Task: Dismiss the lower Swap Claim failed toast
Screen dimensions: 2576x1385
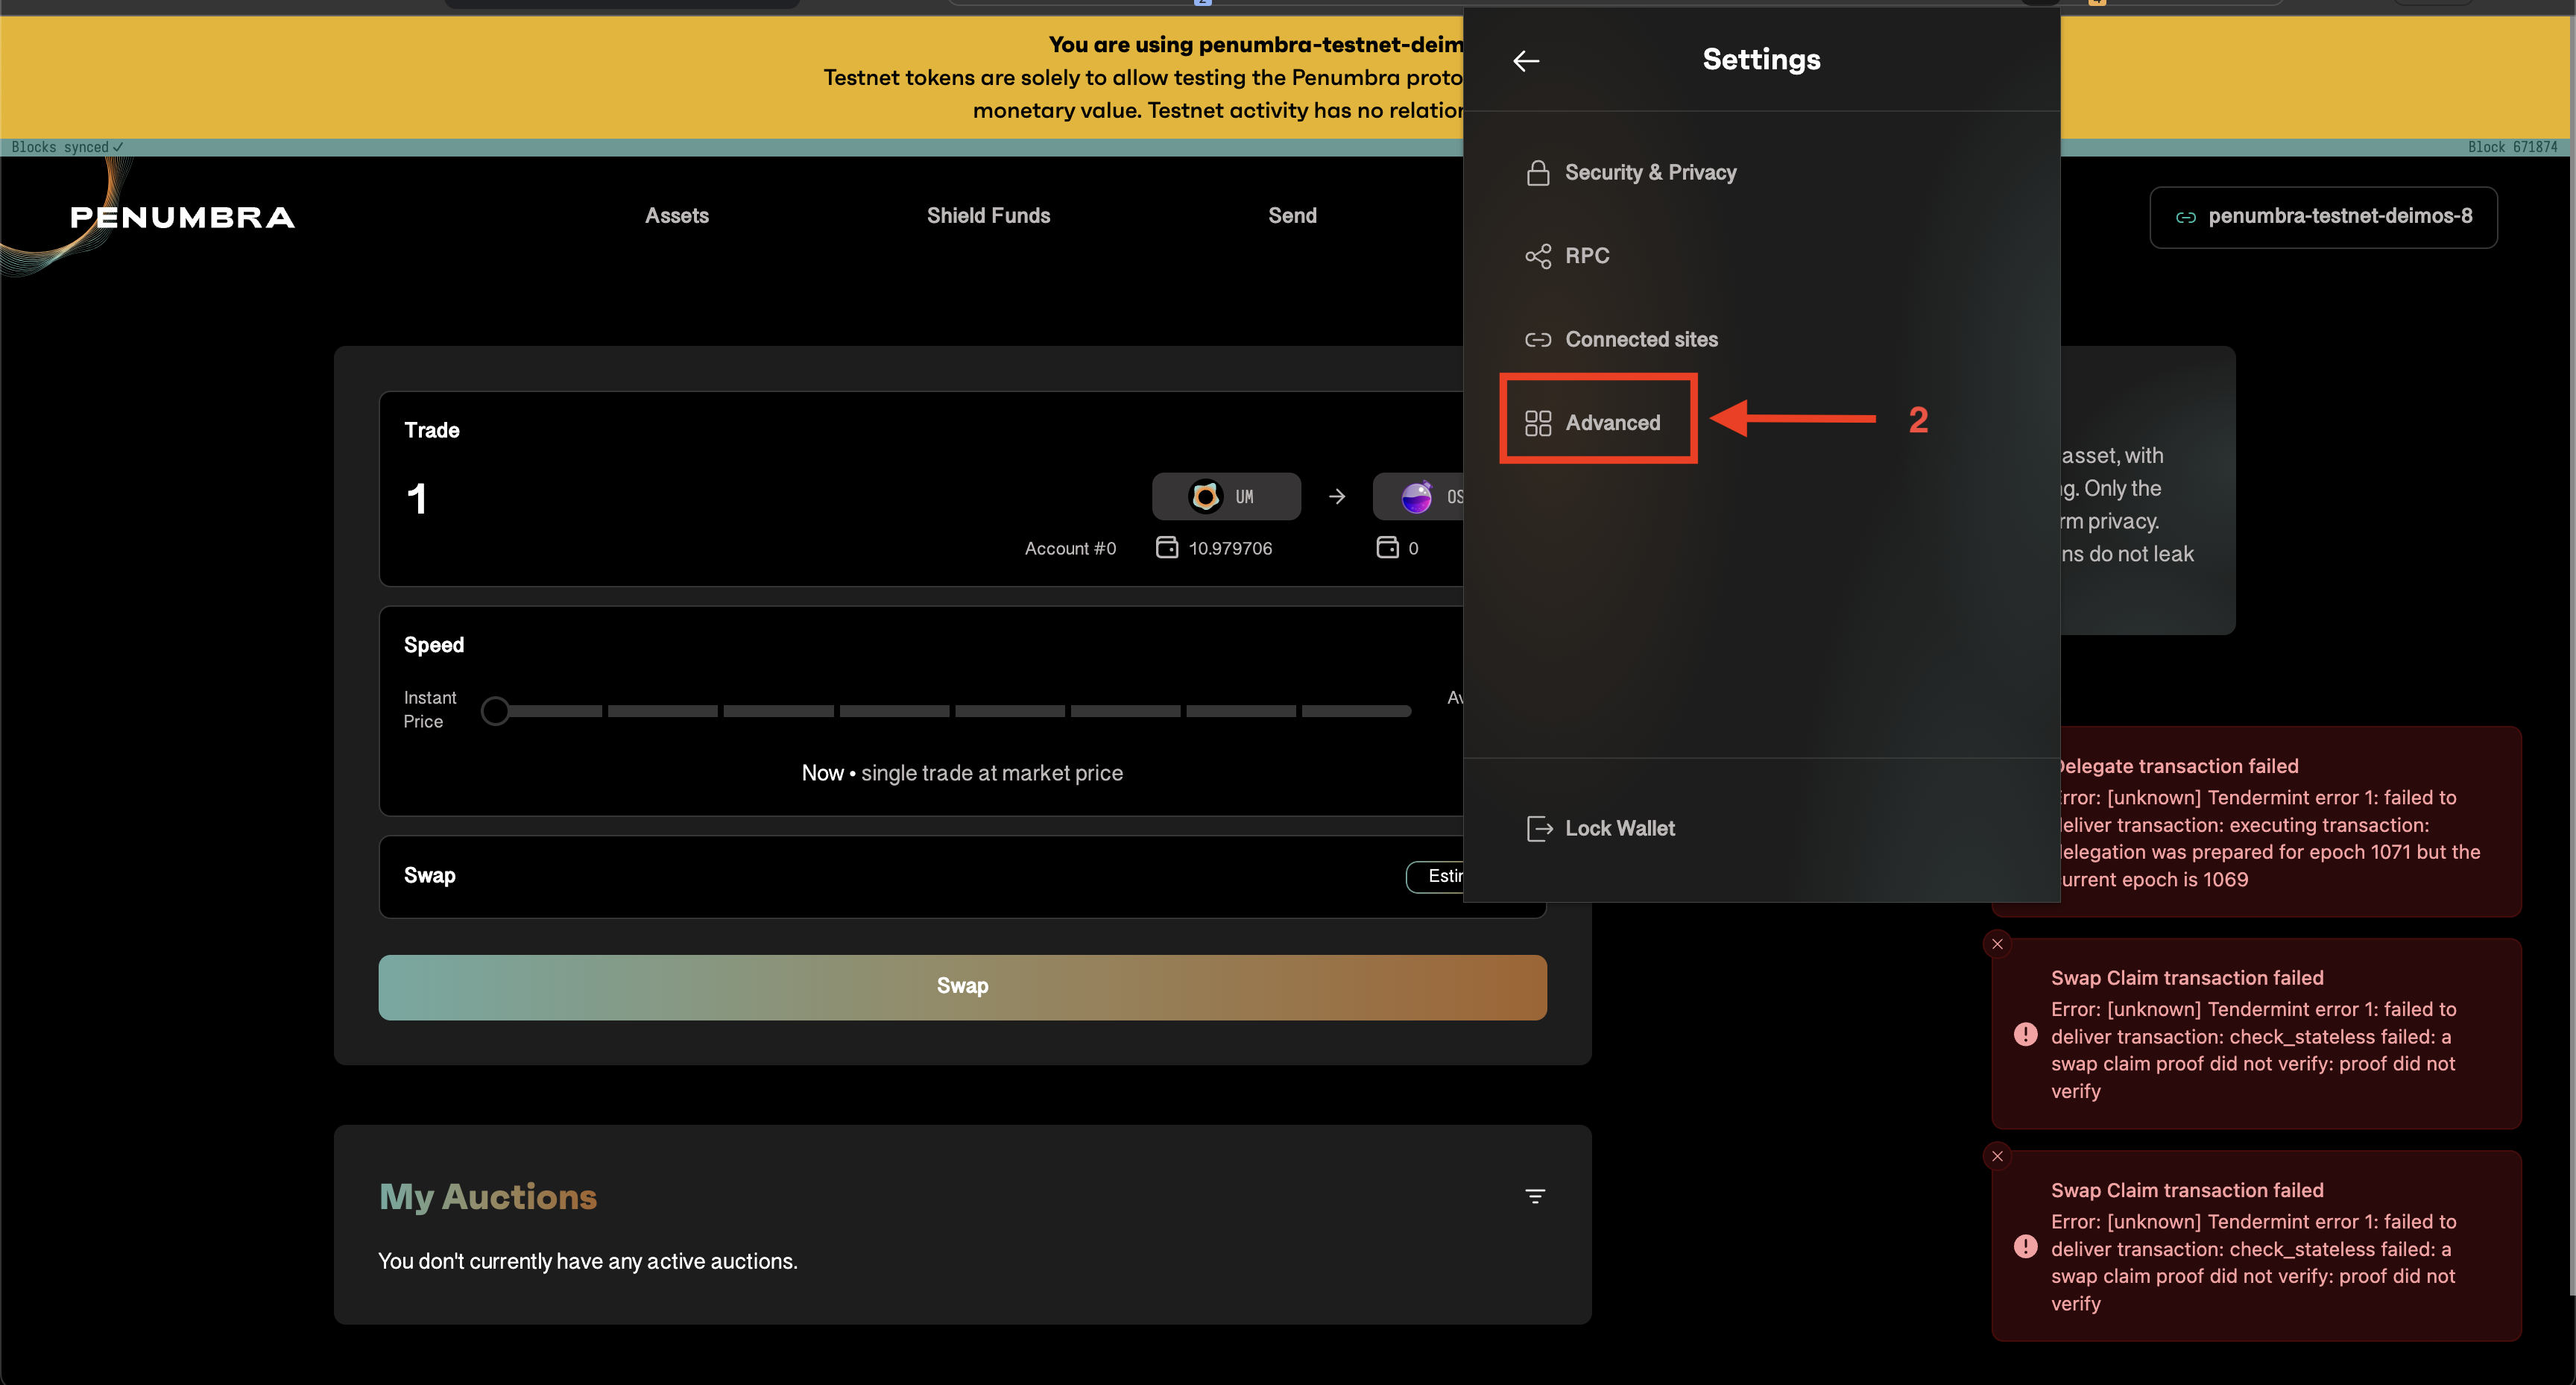Action: coord(1997,1156)
